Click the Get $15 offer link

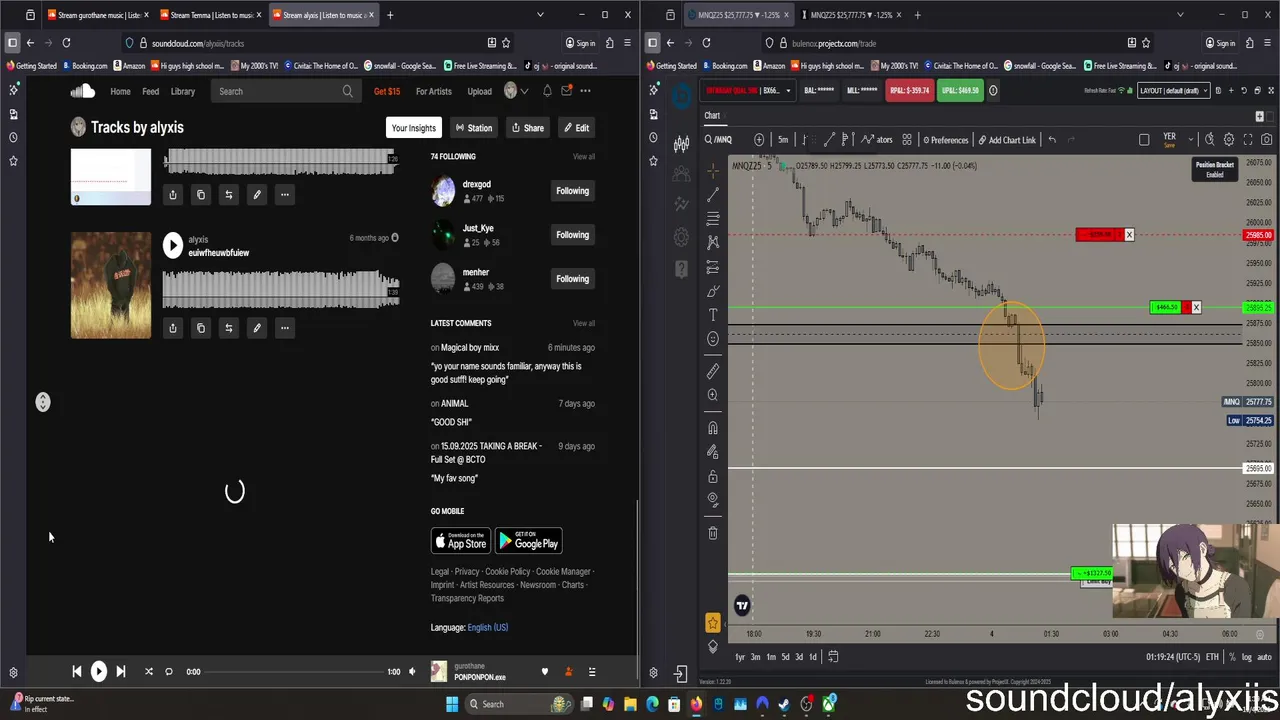click(x=387, y=91)
